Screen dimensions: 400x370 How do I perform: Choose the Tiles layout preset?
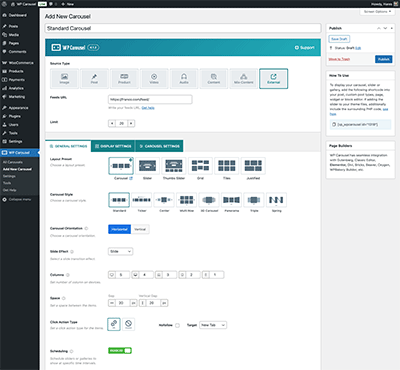coord(227,166)
